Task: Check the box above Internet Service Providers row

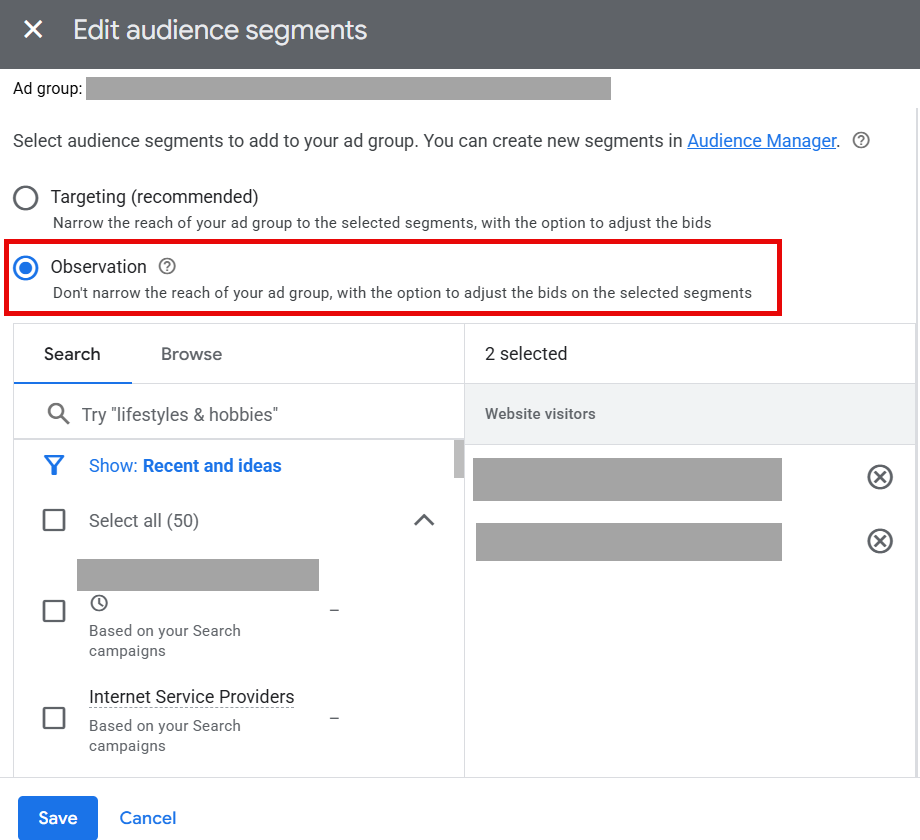Action: coord(54,611)
